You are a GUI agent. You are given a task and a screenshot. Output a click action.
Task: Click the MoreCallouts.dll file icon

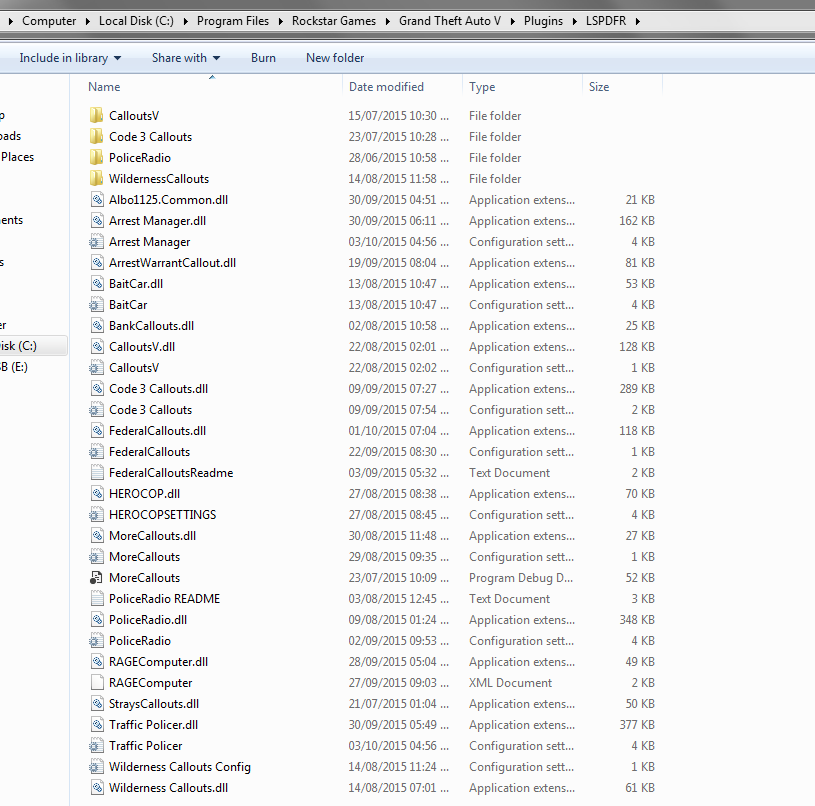click(x=97, y=536)
